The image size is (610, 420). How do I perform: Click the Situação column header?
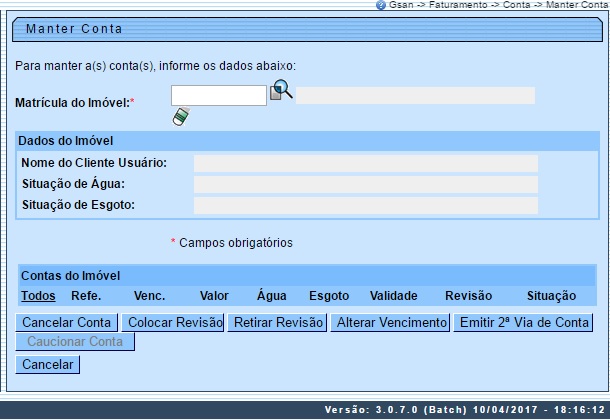[x=551, y=296]
